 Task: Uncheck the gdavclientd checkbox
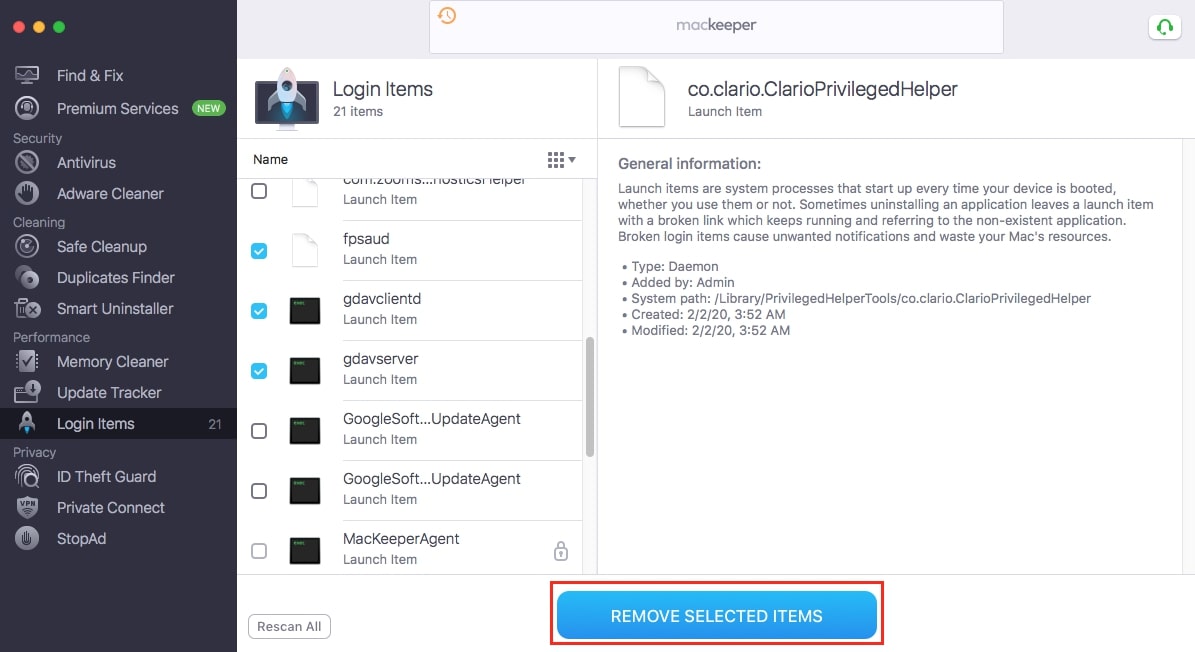pyautogui.click(x=259, y=311)
